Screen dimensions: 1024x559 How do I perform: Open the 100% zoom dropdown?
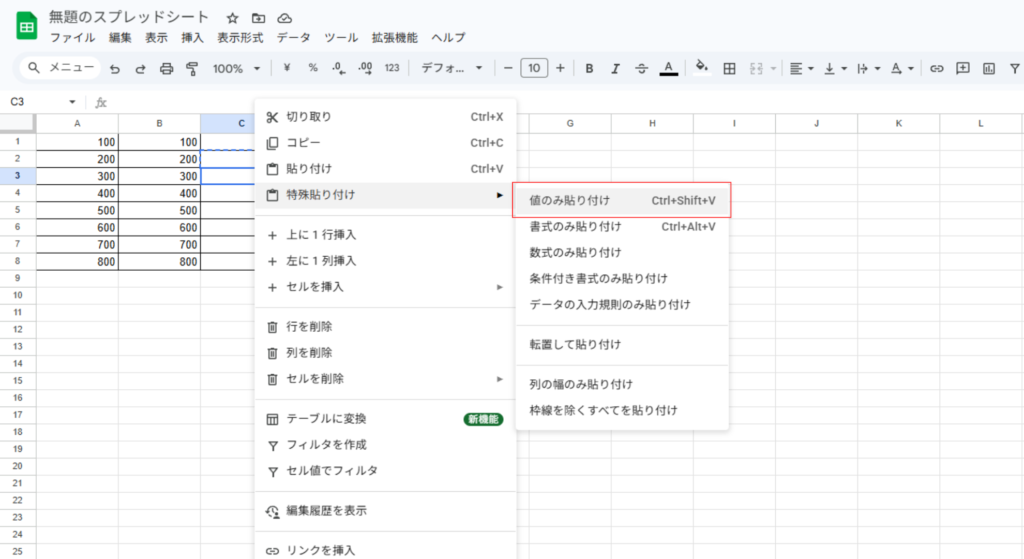pyautogui.click(x=236, y=69)
